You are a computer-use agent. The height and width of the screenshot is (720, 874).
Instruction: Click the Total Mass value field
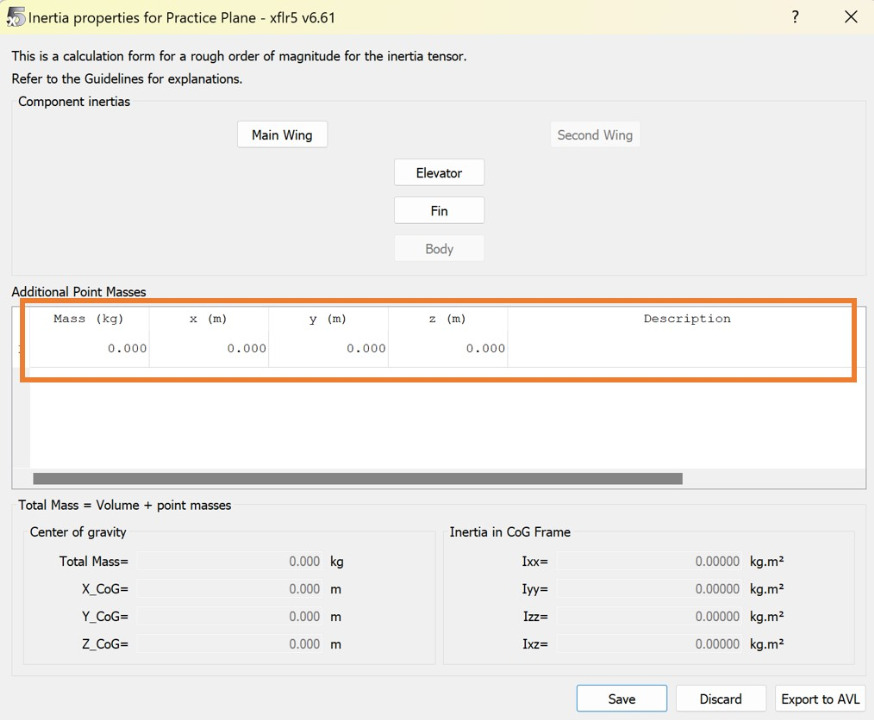(x=230, y=562)
